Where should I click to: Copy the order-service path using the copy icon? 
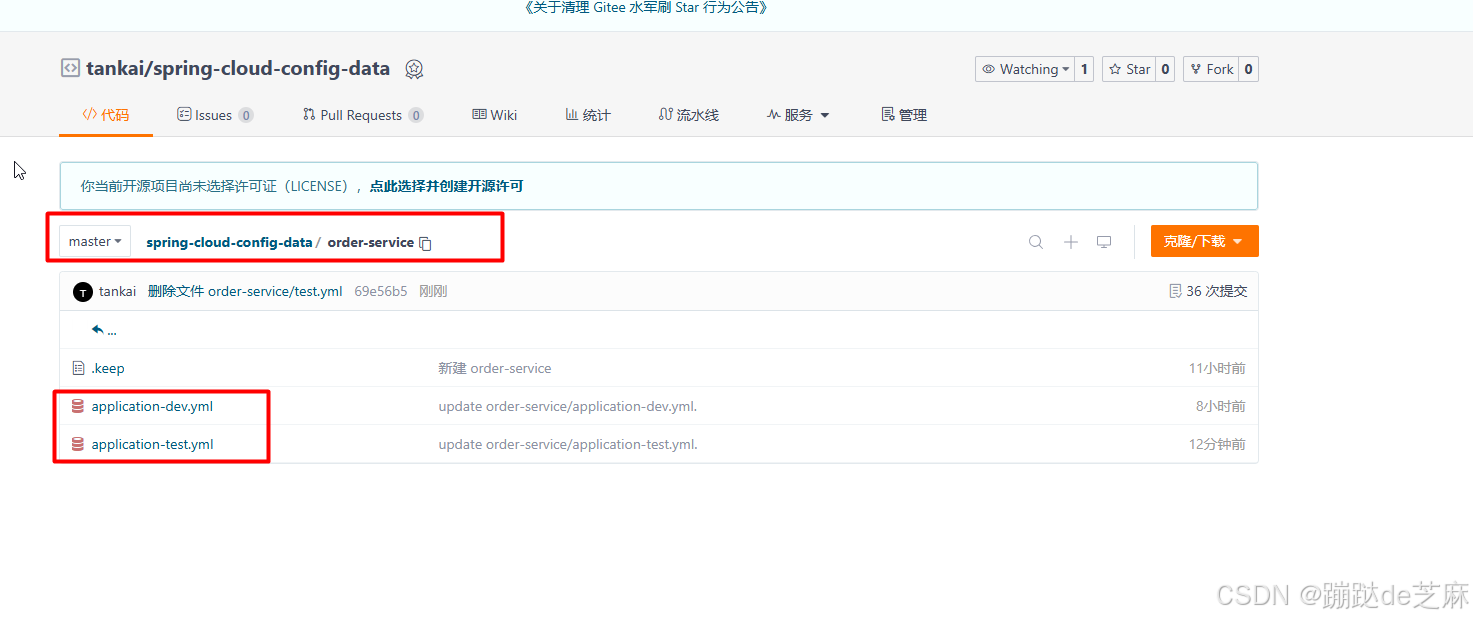(x=425, y=242)
